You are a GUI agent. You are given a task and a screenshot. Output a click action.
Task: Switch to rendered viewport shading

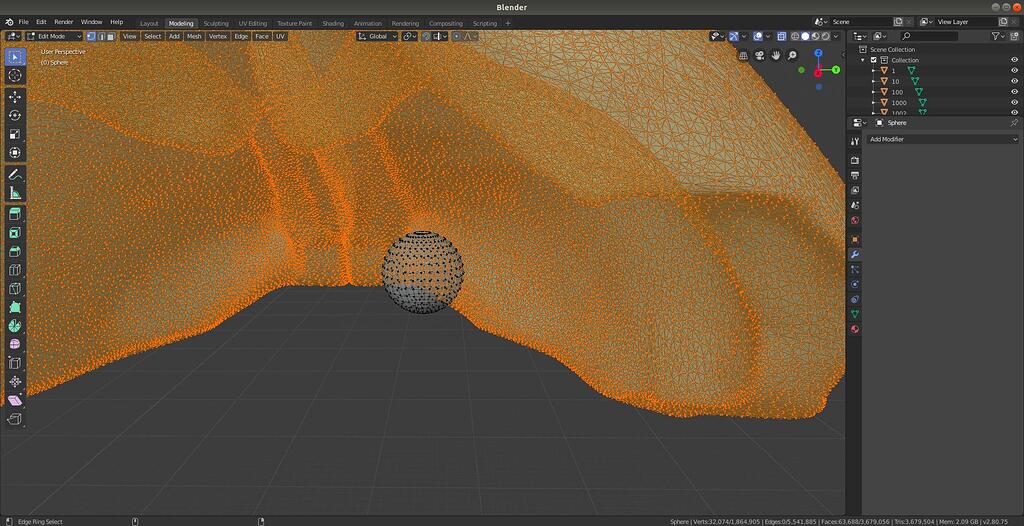coord(825,37)
